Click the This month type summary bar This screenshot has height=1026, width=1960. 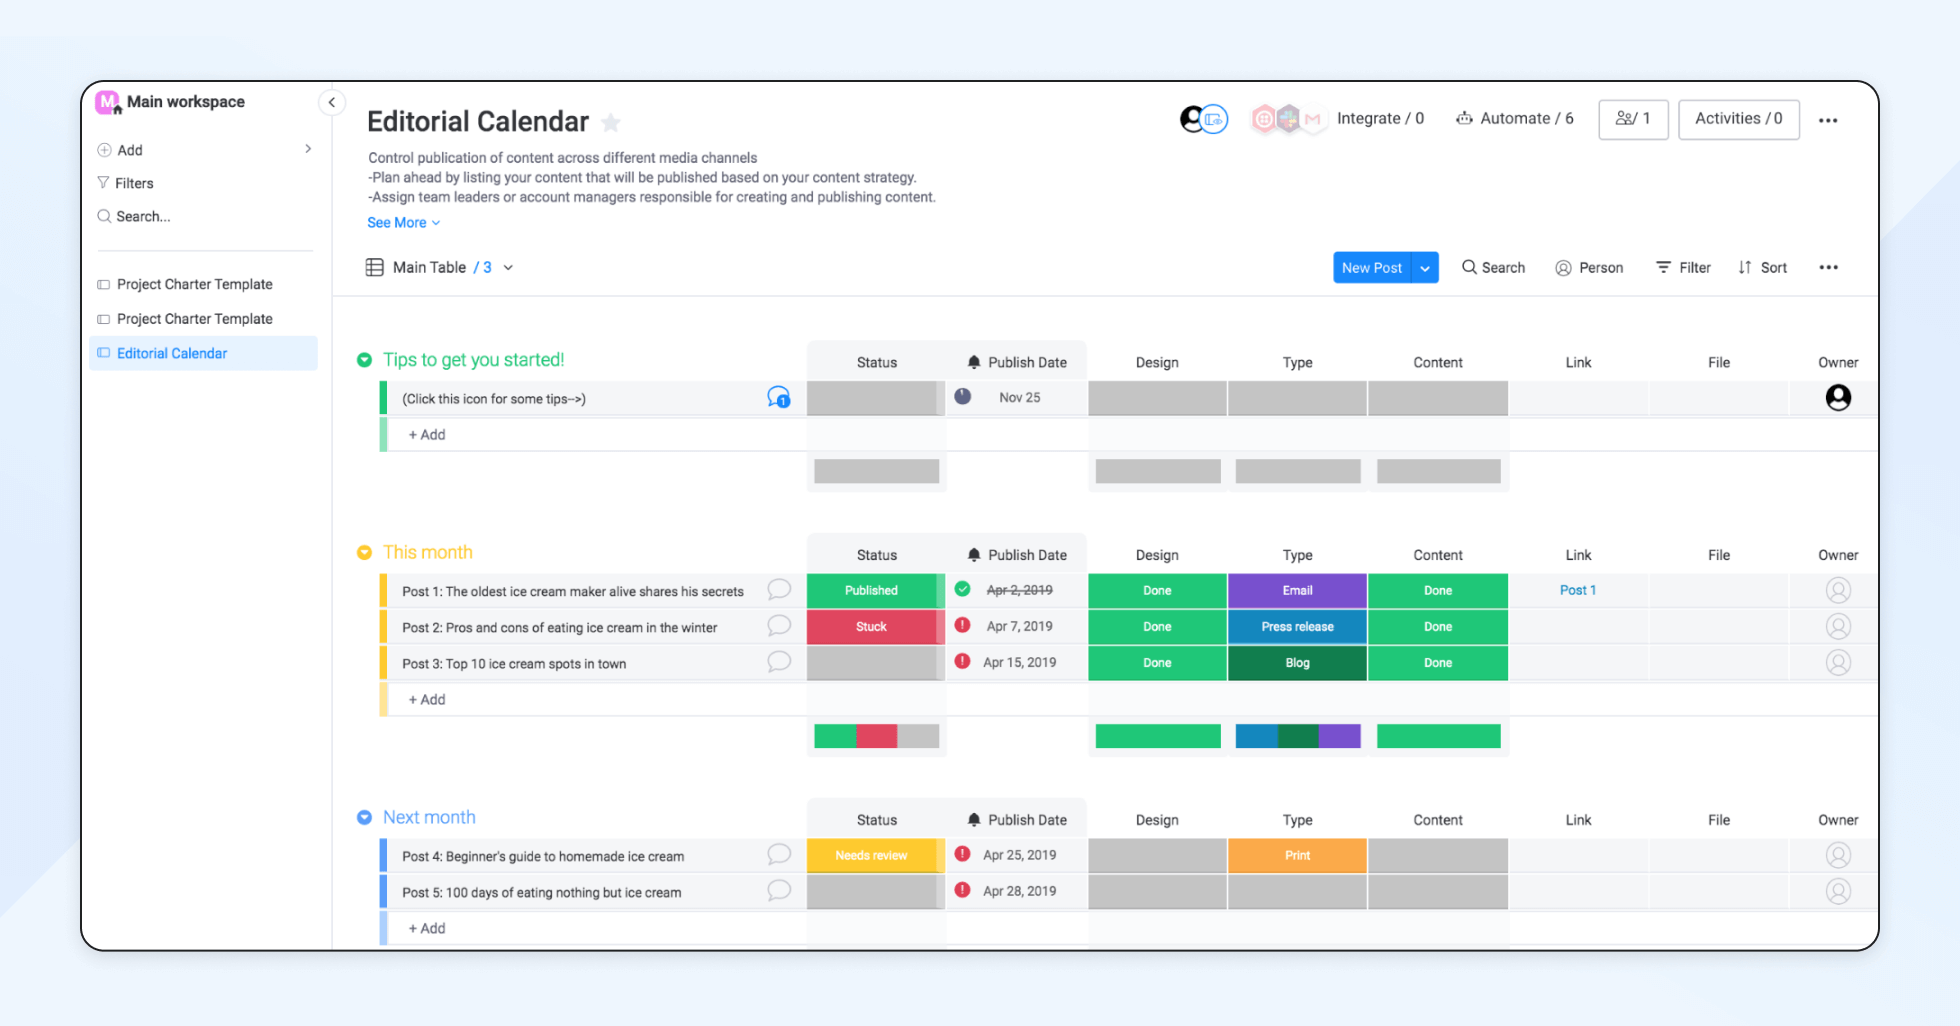click(1298, 737)
